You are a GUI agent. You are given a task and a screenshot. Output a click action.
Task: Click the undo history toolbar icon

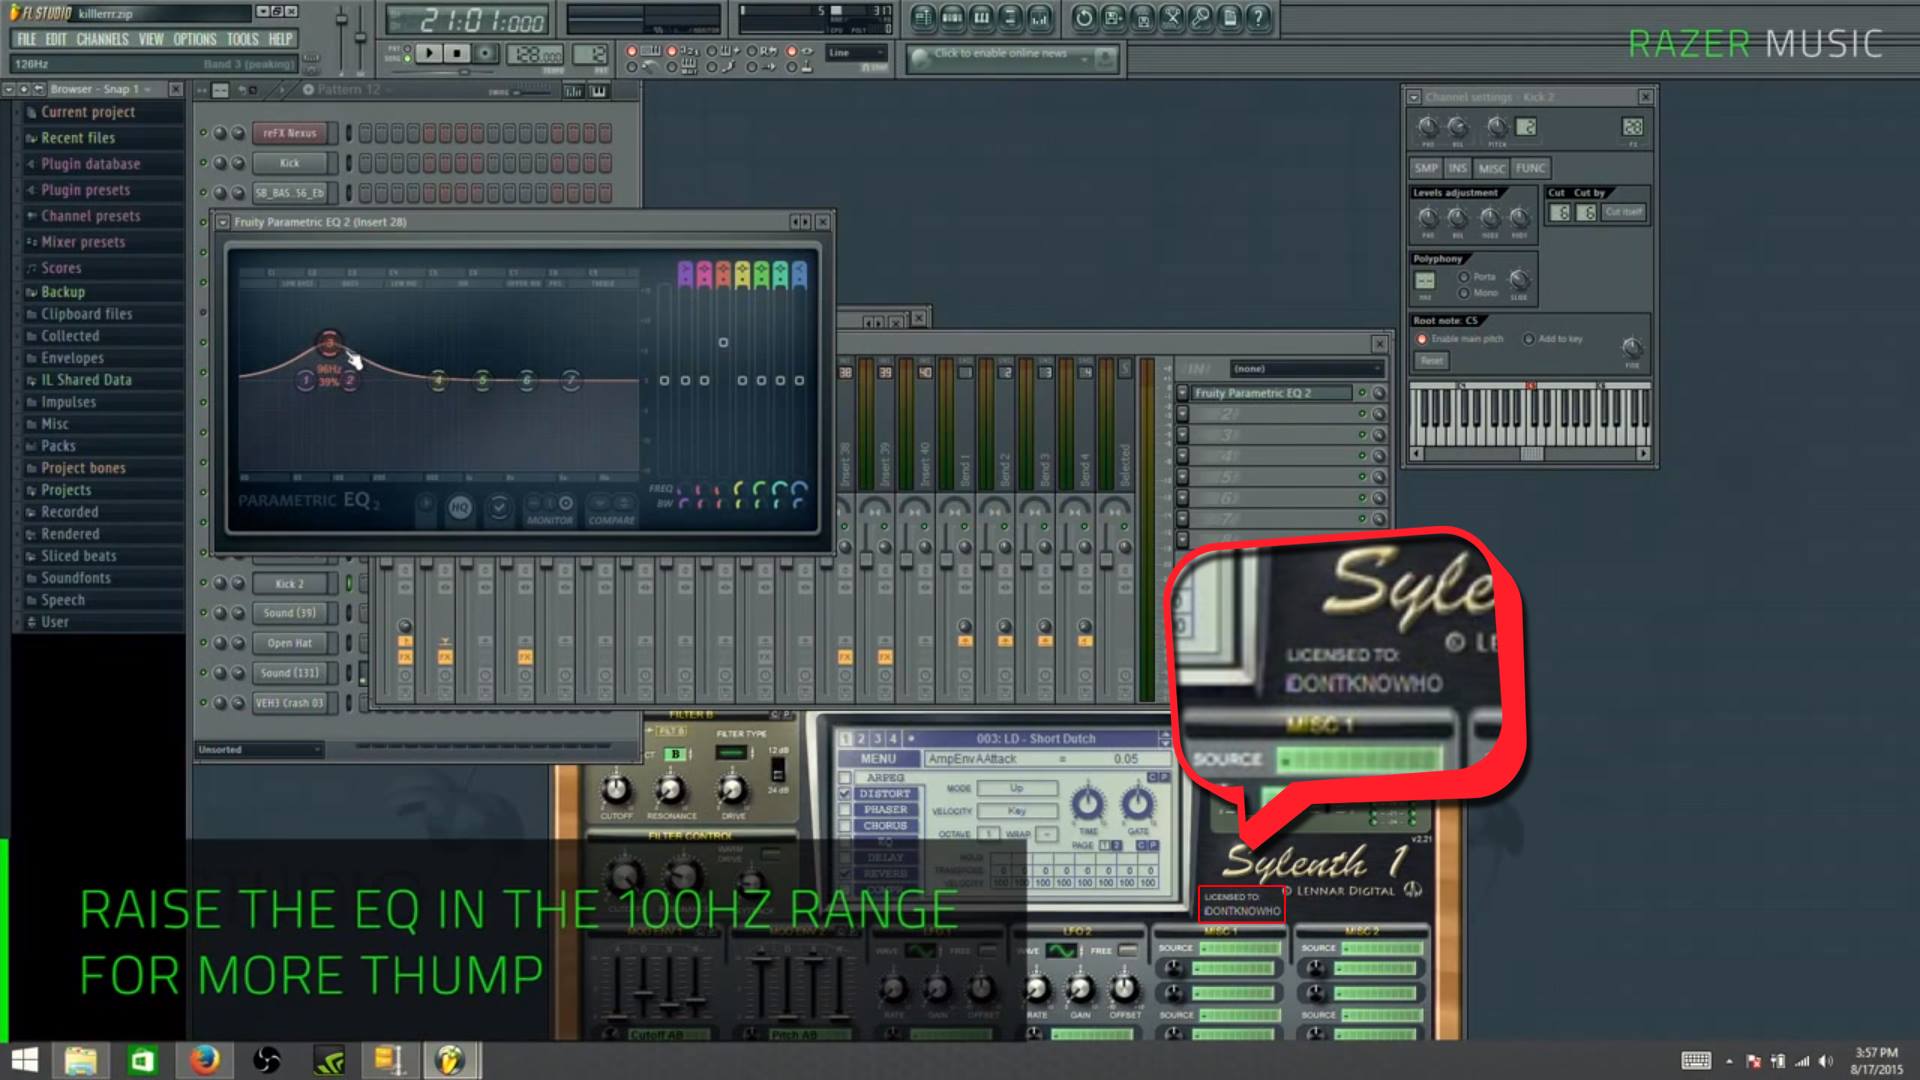(1083, 17)
